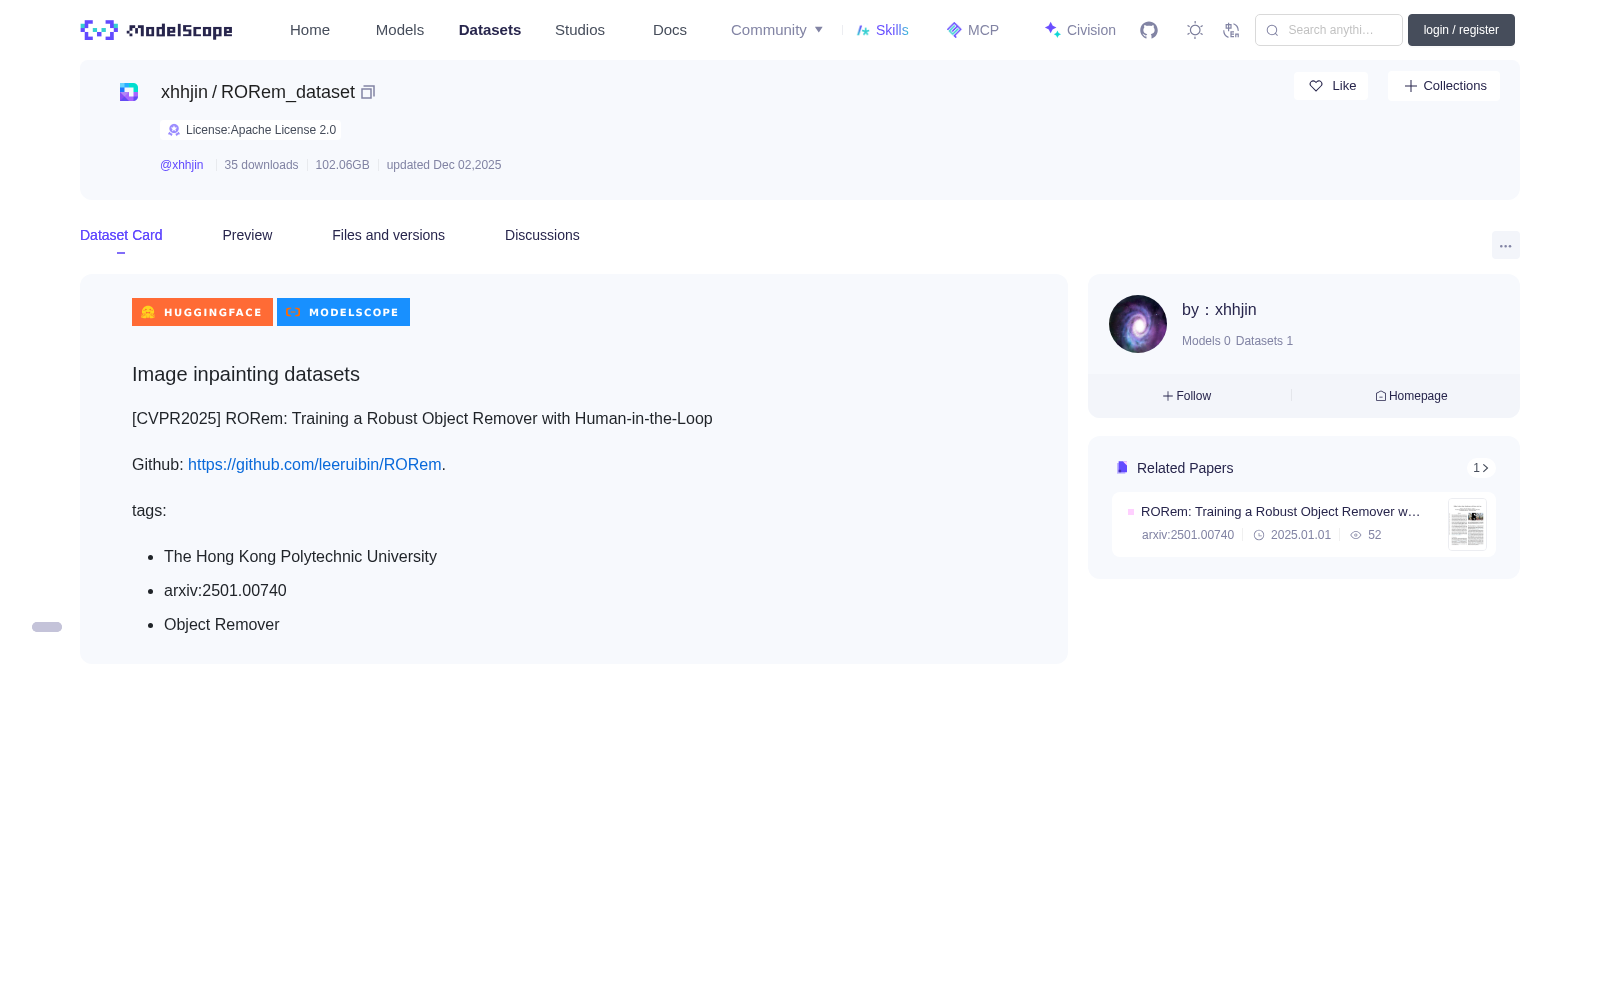The height and width of the screenshot is (1000, 1600).
Task: Open the ModelScope logo homepage
Action: (x=156, y=30)
